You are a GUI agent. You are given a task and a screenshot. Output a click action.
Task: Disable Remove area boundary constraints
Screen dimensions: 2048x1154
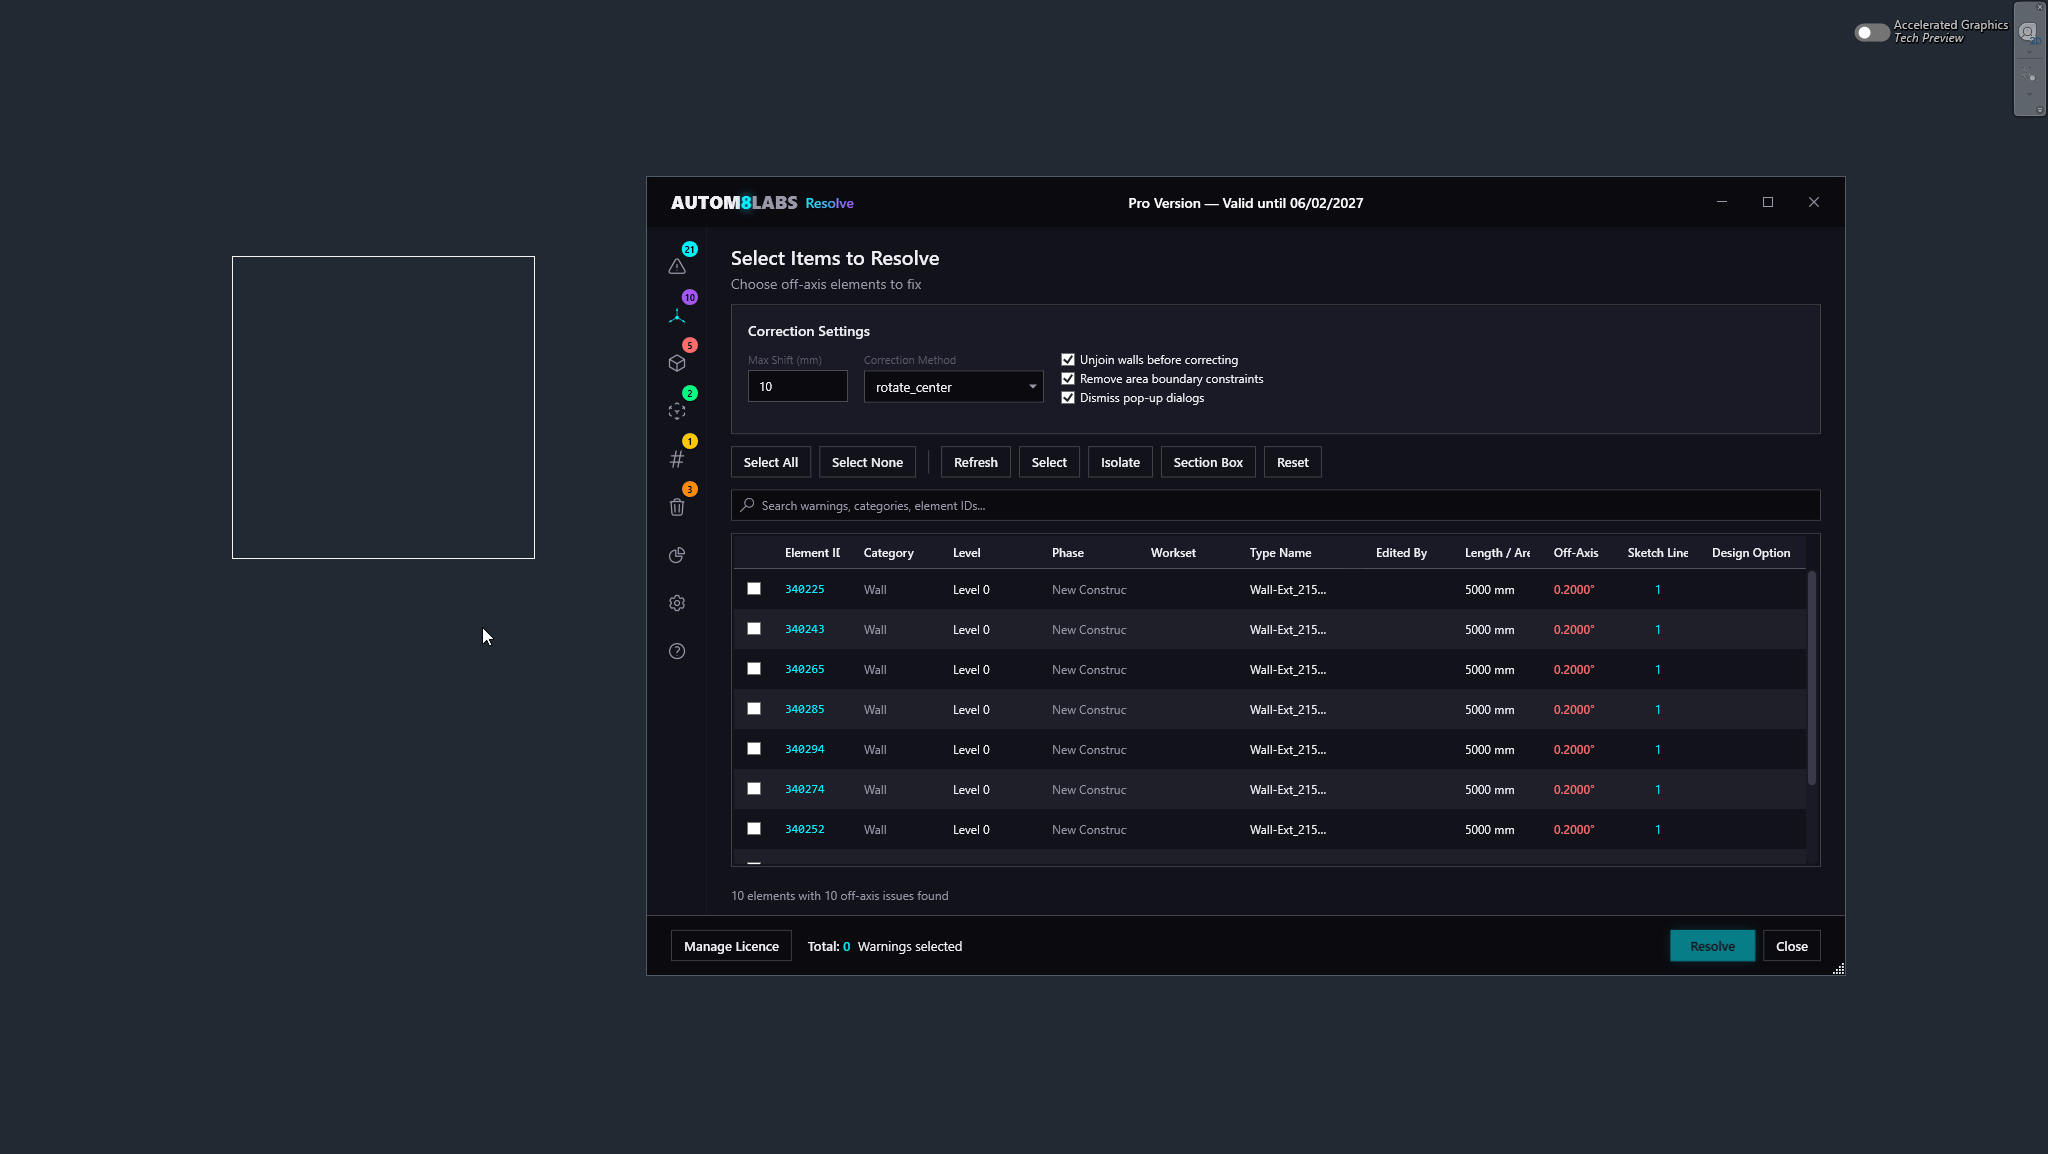tap(1068, 378)
